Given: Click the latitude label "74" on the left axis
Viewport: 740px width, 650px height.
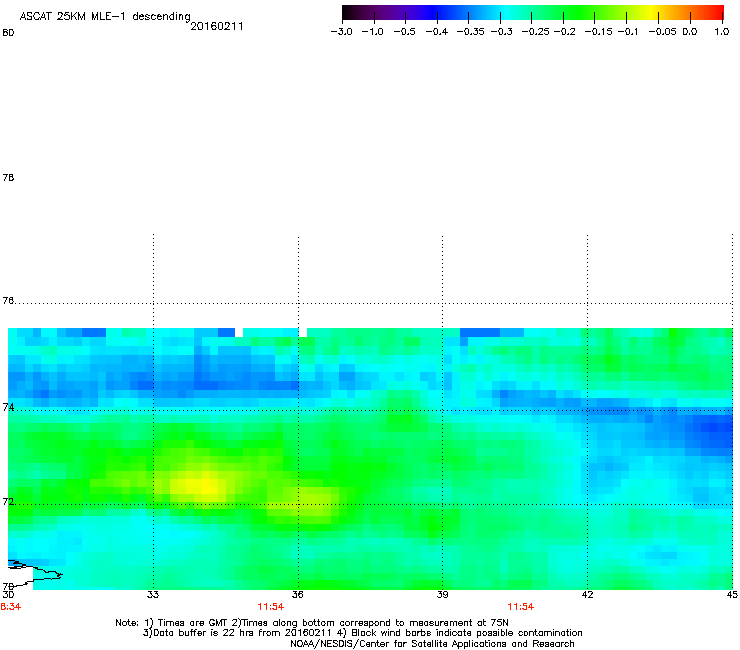Looking at the screenshot, I should (x=8, y=407).
